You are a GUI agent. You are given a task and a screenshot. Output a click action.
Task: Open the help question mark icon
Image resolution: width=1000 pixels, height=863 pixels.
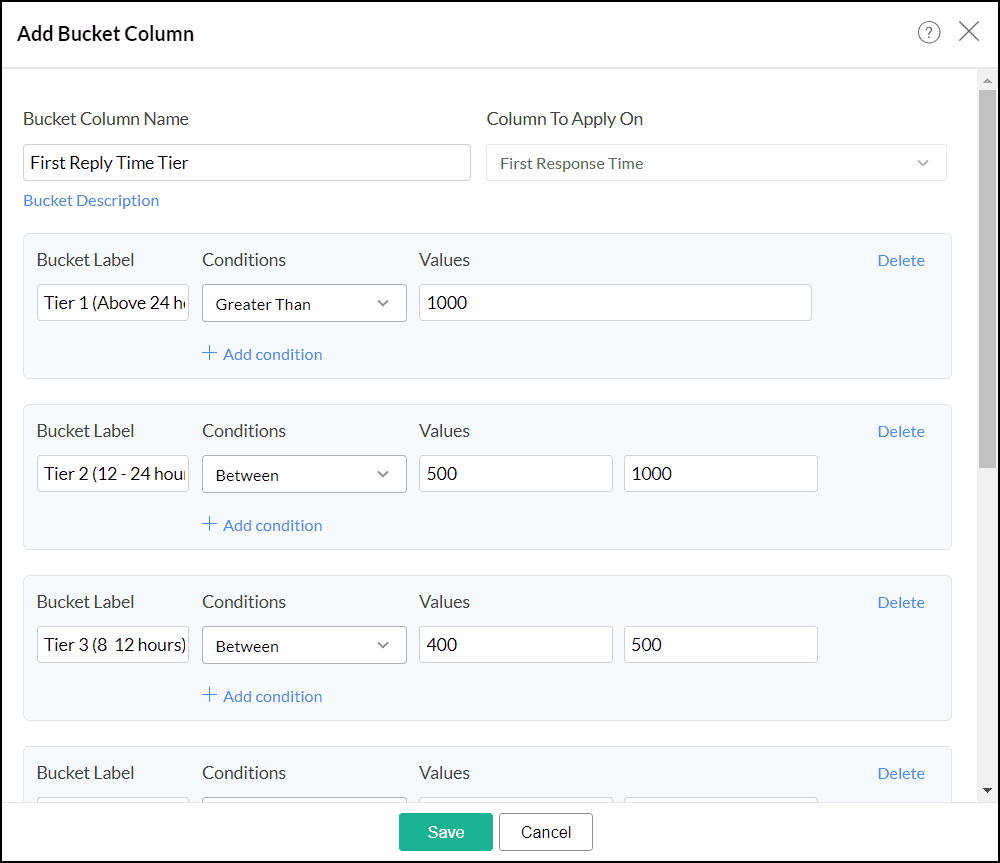(929, 33)
